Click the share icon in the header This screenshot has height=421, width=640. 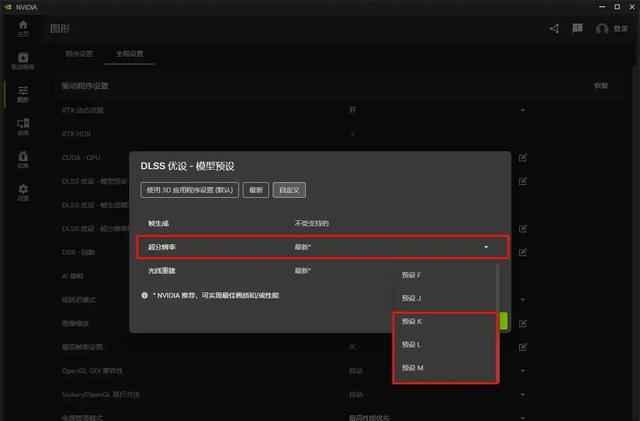pos(554,29)
